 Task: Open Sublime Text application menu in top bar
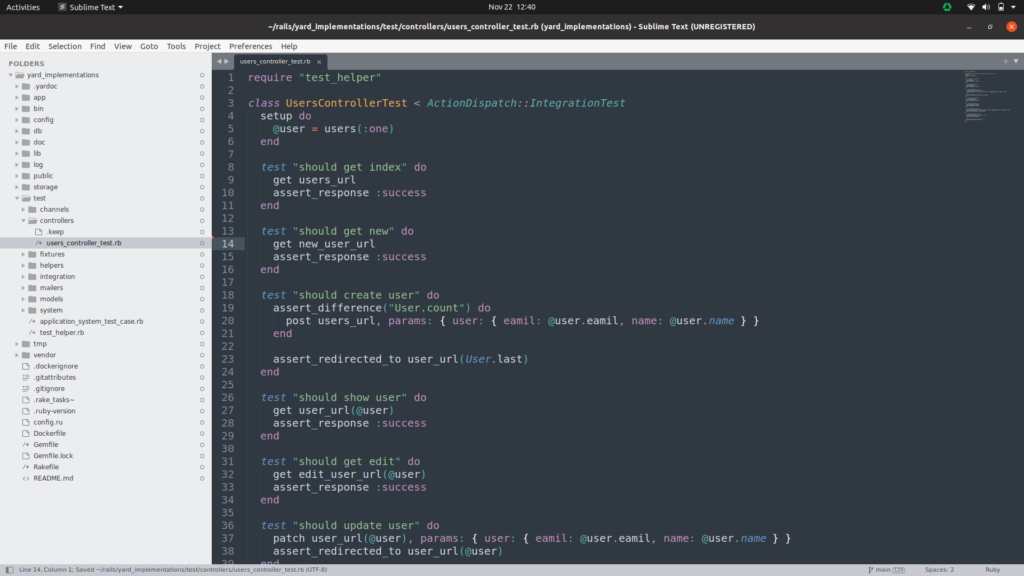click(91, 7)
